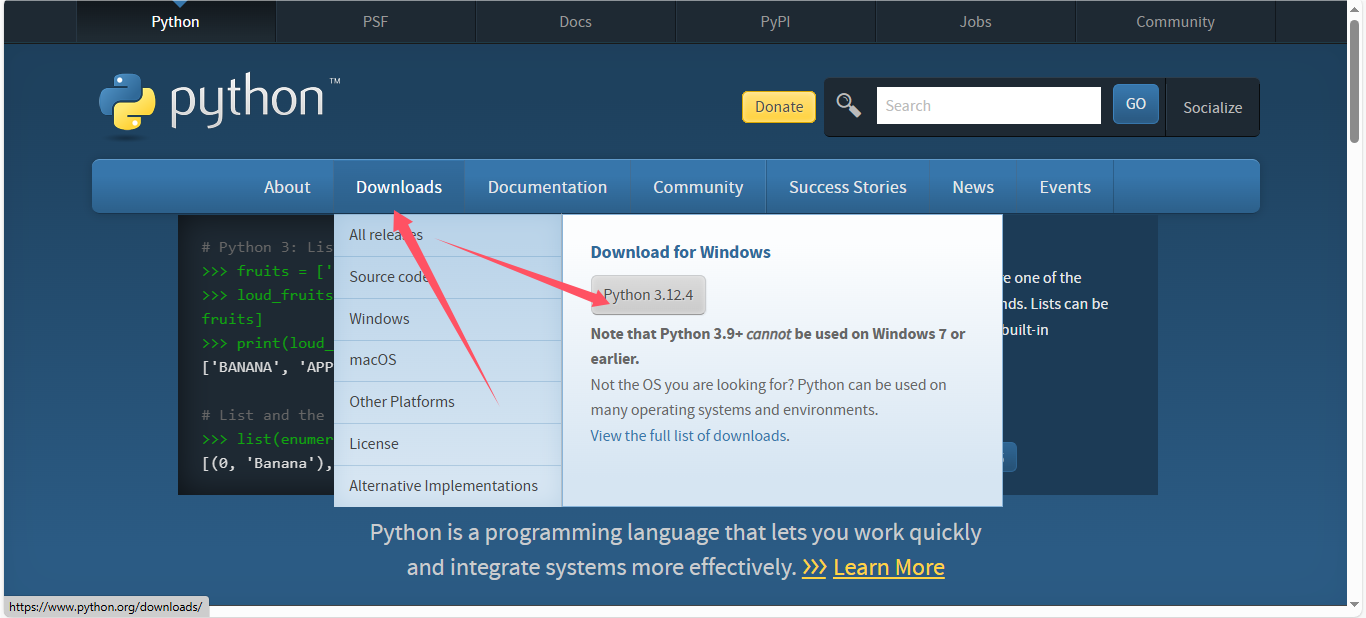Choose All releases in Downloads menu
The width and height of the screenshot is (1366, 618).
pyautogui.click(x=448, y=235)
